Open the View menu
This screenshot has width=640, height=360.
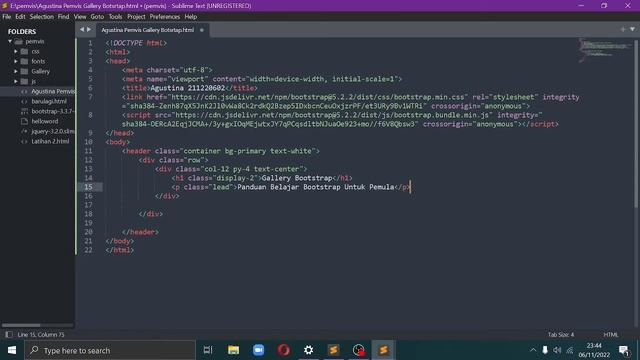pyautogui.click(x=80, y=17)
